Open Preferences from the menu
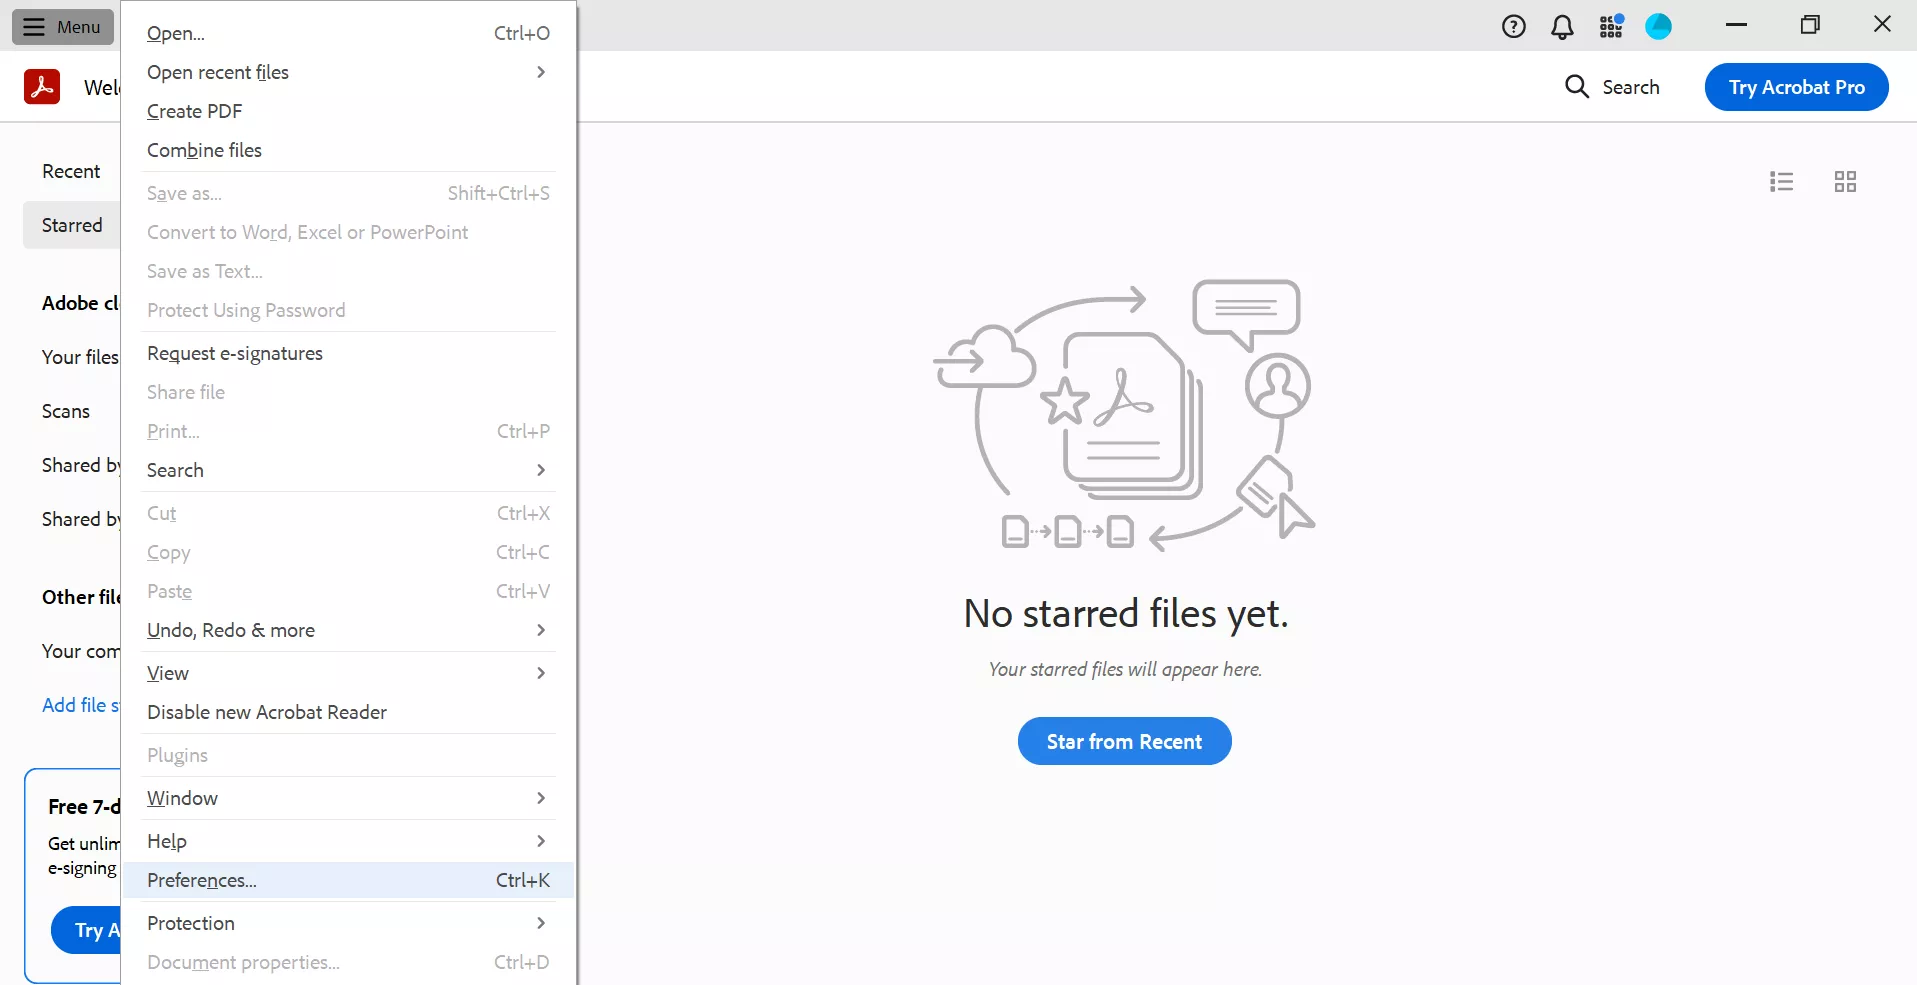This screenshot has width=1917, height=985. click(x=201, y=880)
